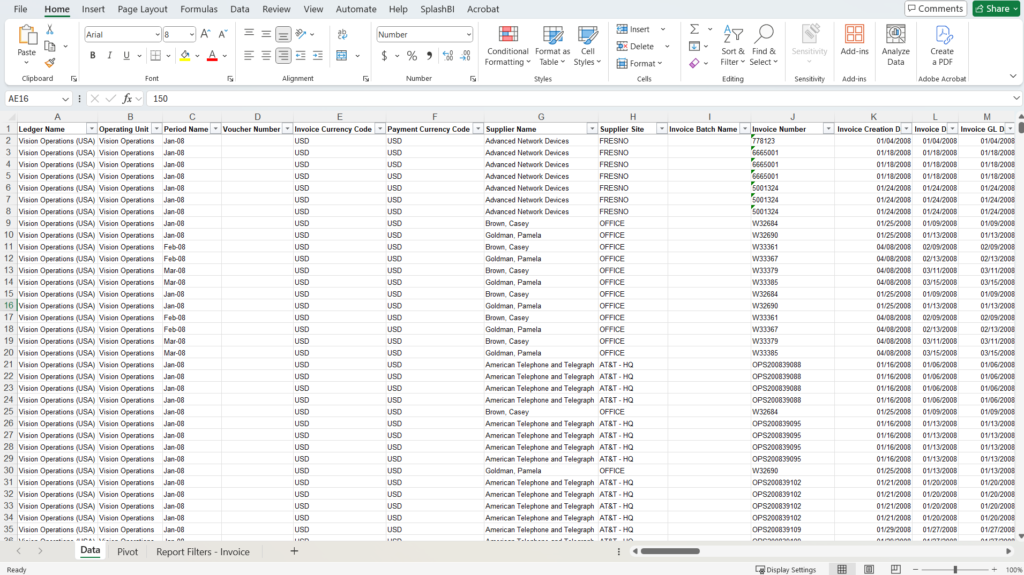Click the AutoSum sigma icon
Image resolution: width=1024 pixels, height=575 pixels.
coord(694,29)
